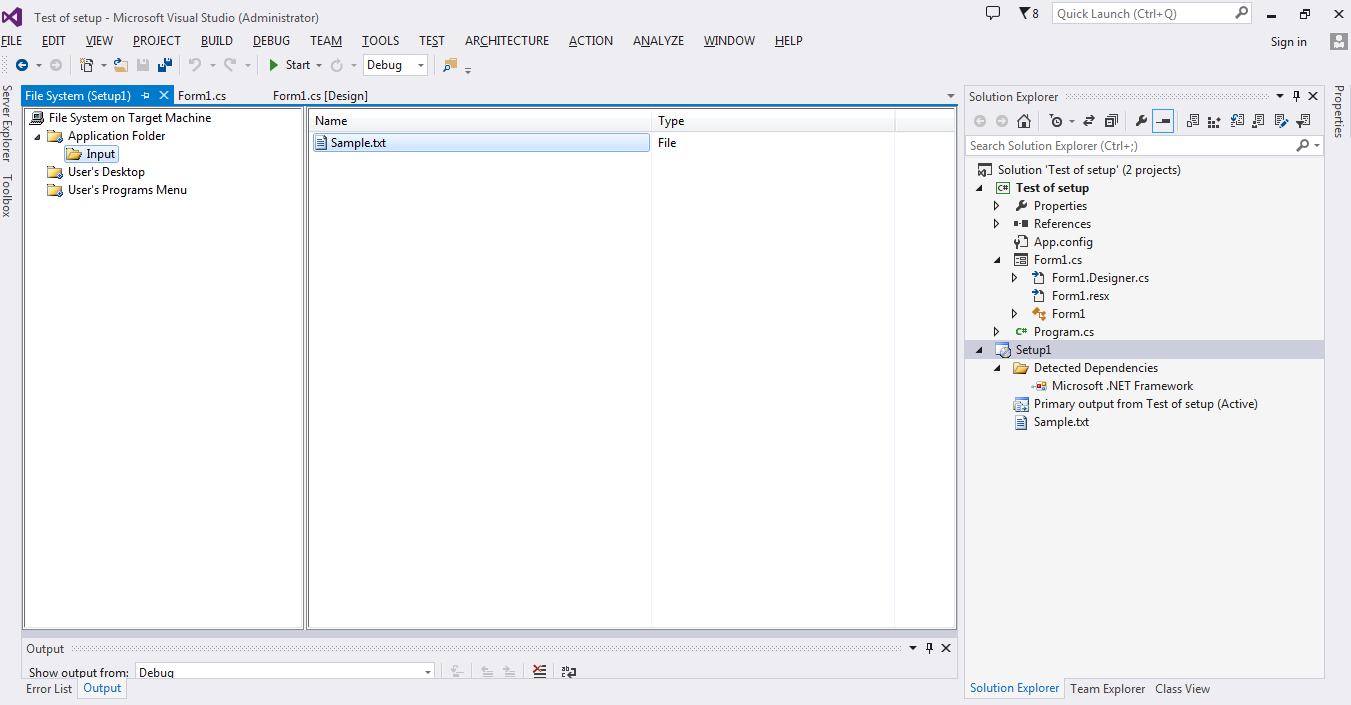
Task: Collapse the Detected Dependencies node
Action: pos(996,368)
